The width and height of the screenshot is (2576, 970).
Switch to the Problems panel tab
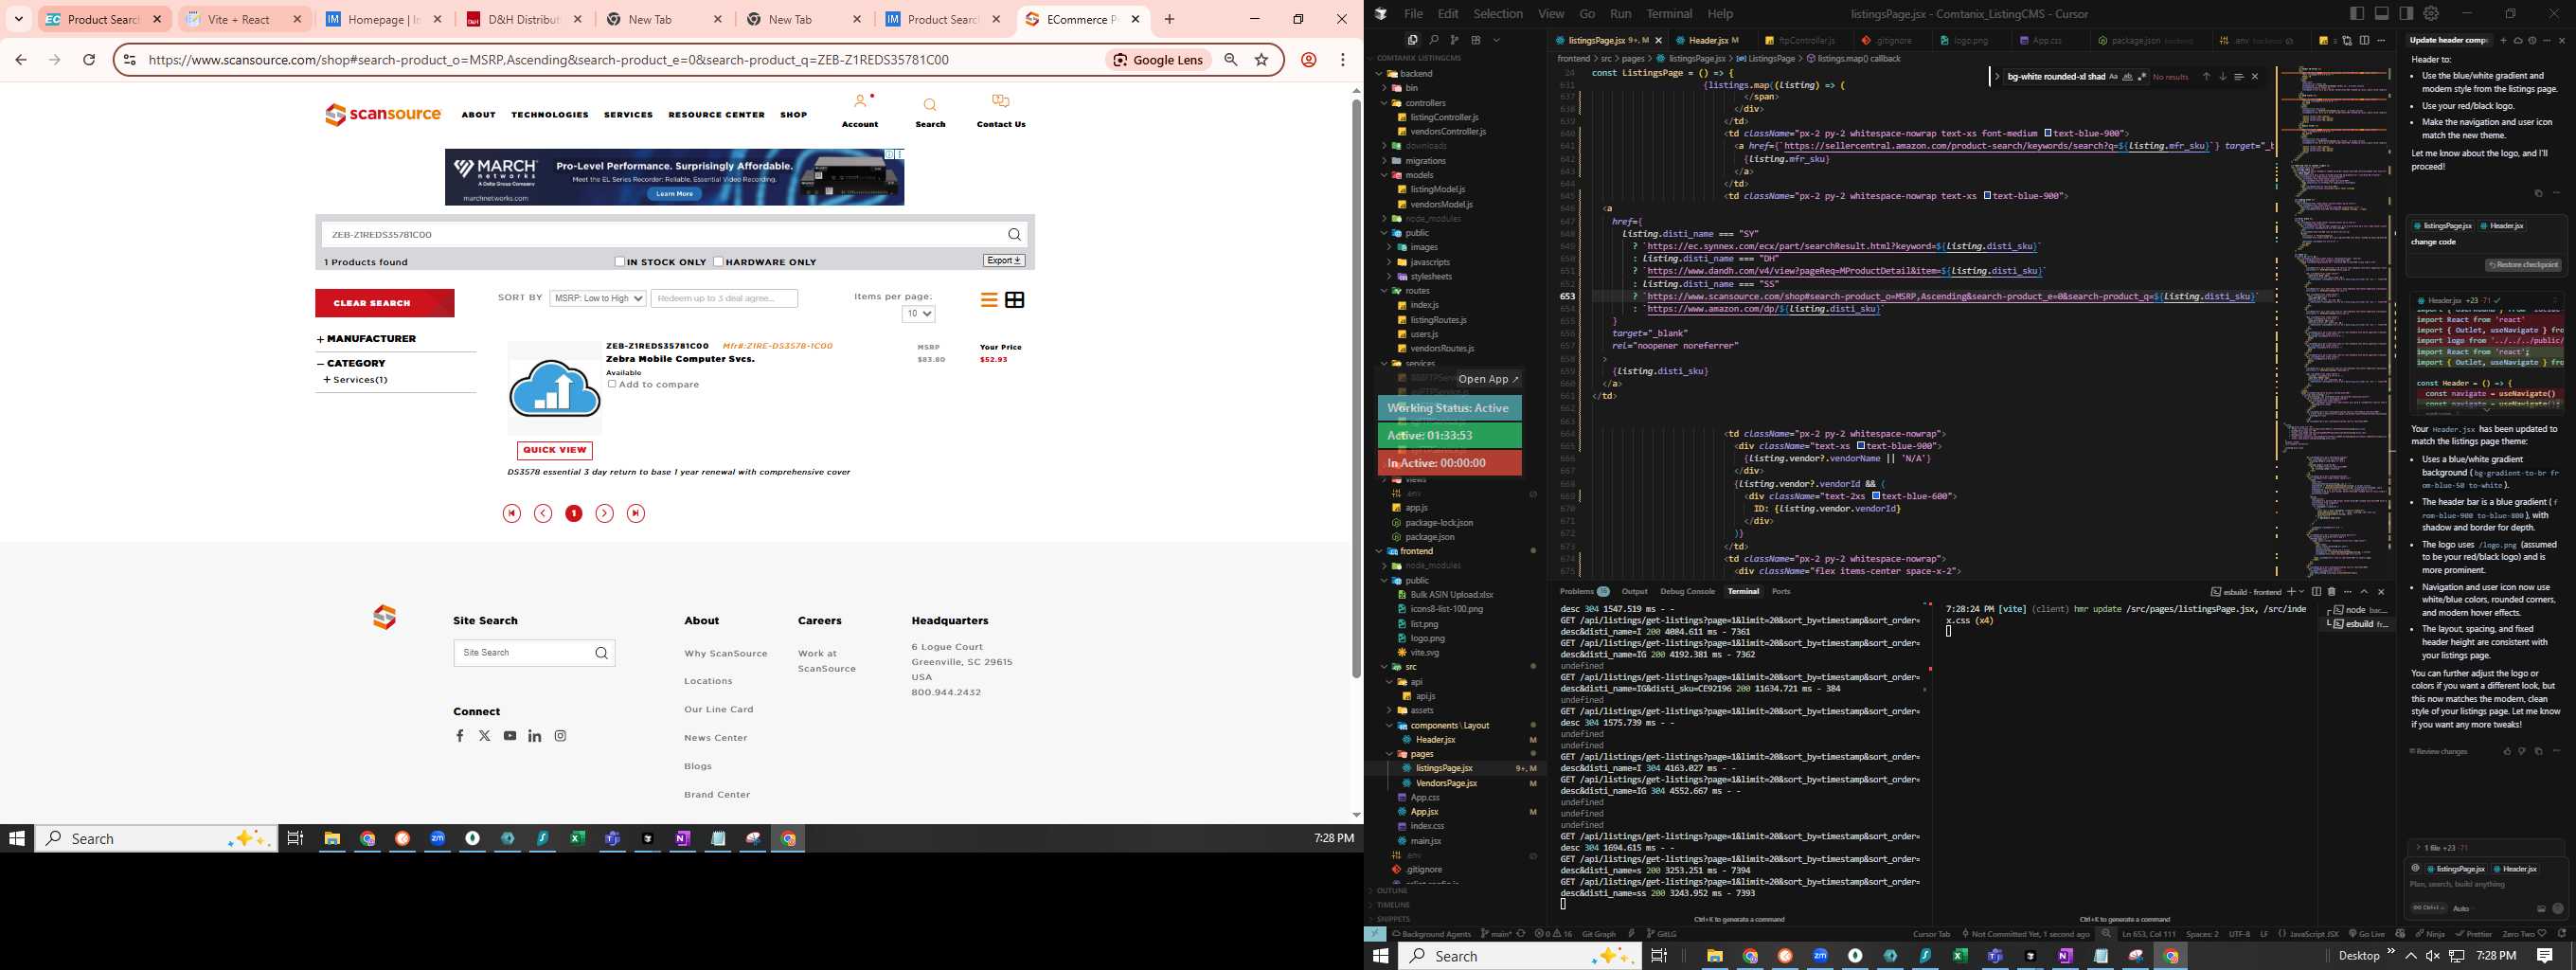(x=1584, y=591)
